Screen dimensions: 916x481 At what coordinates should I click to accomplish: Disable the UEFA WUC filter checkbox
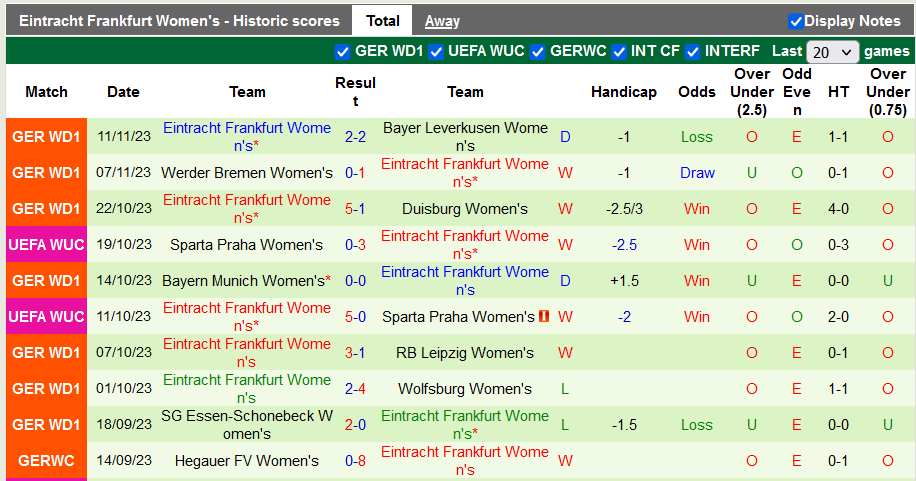pos(436,52)
